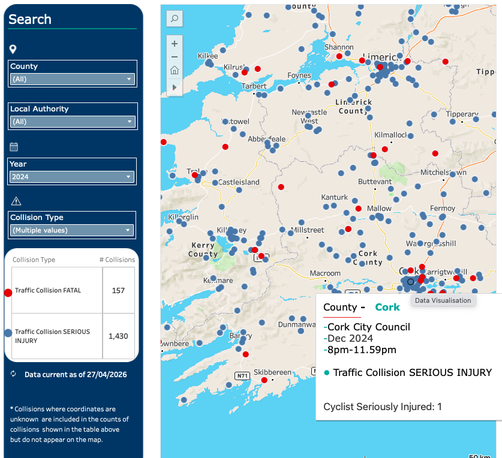The height and width of the screenshot is (458, 502).
Task: Open the Year dropdown set to 2024
Action: pyautogui.click(x=72, y=177)
